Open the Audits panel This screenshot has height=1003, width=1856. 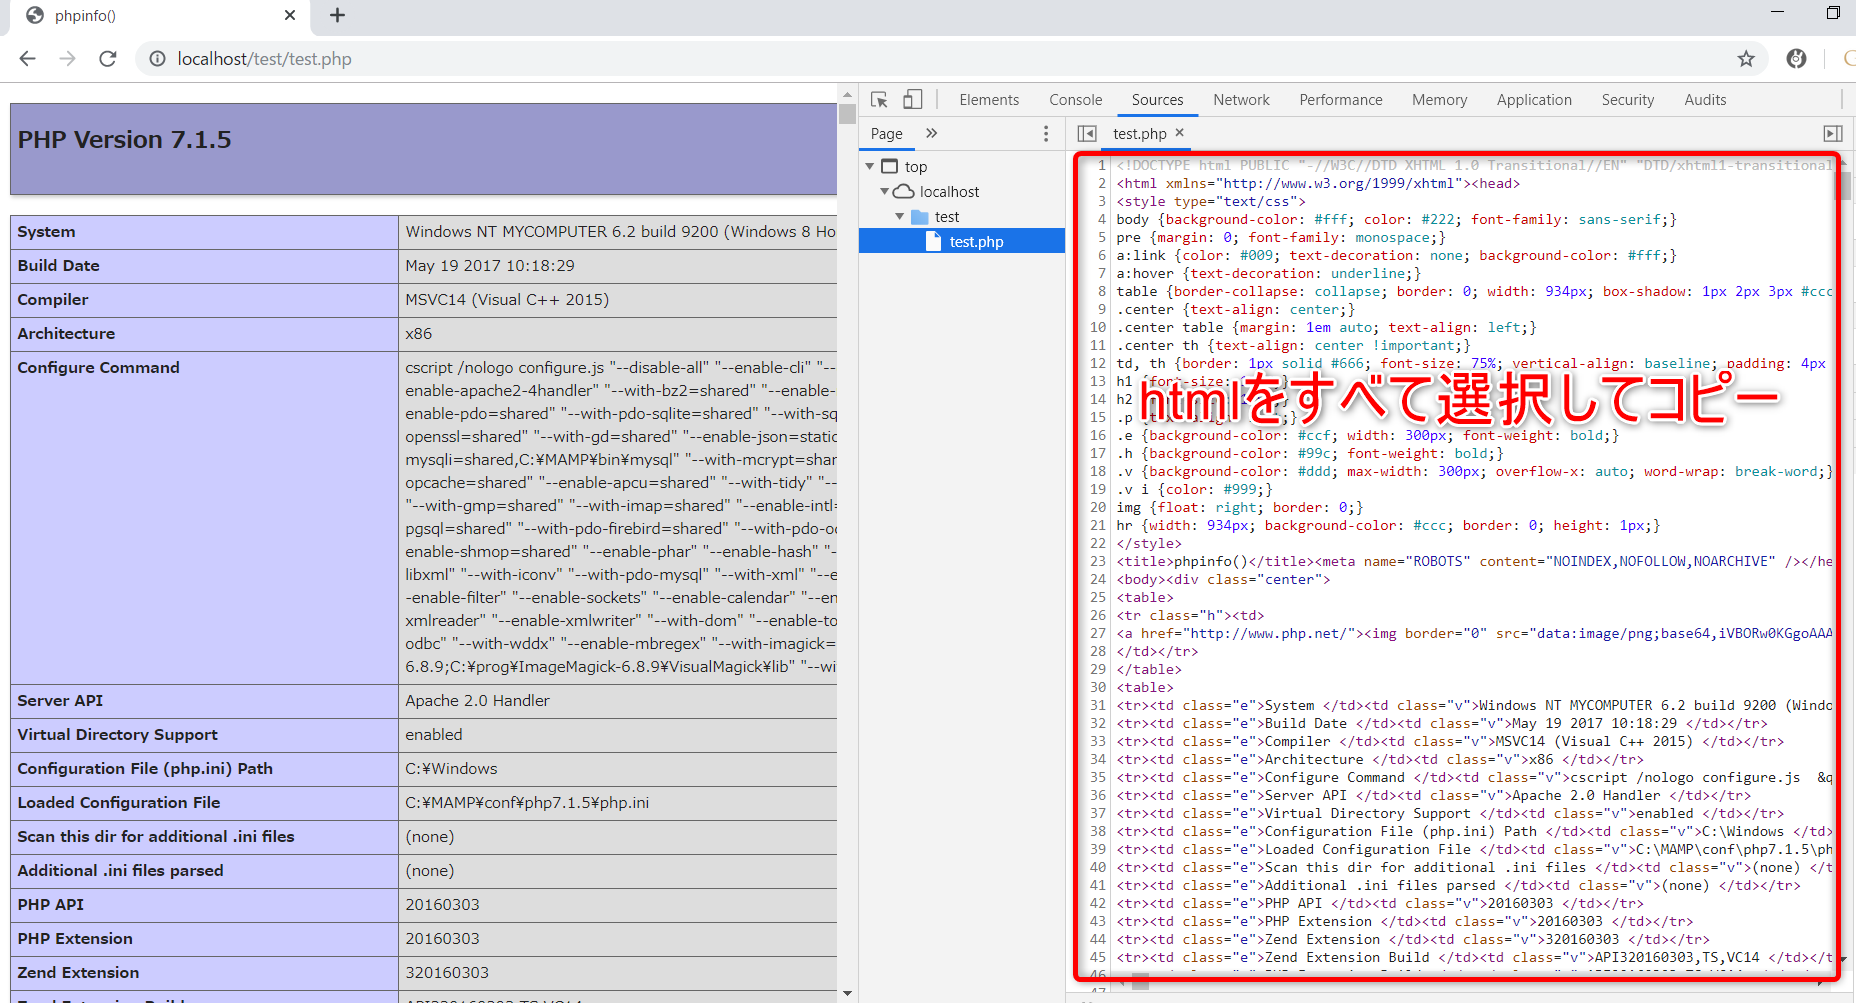coord(1705,100)
